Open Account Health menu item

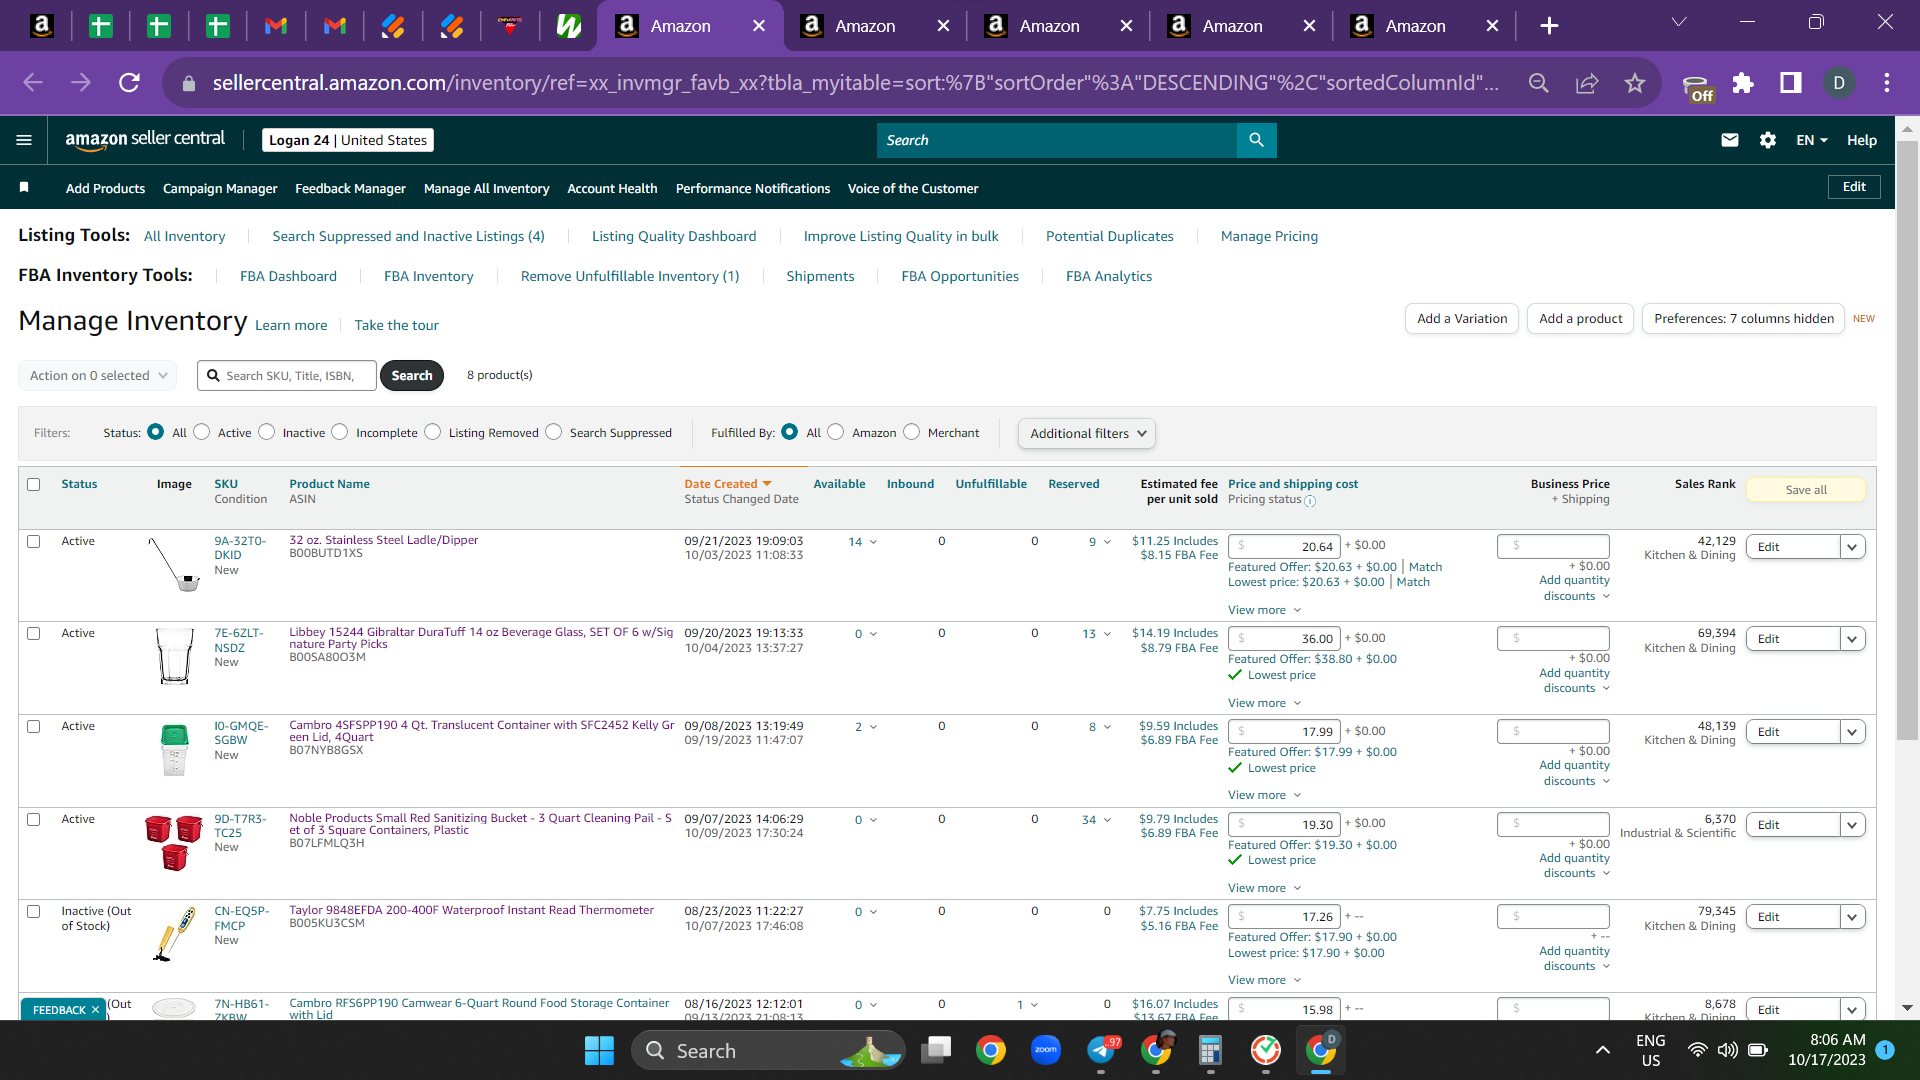point(612,188)
